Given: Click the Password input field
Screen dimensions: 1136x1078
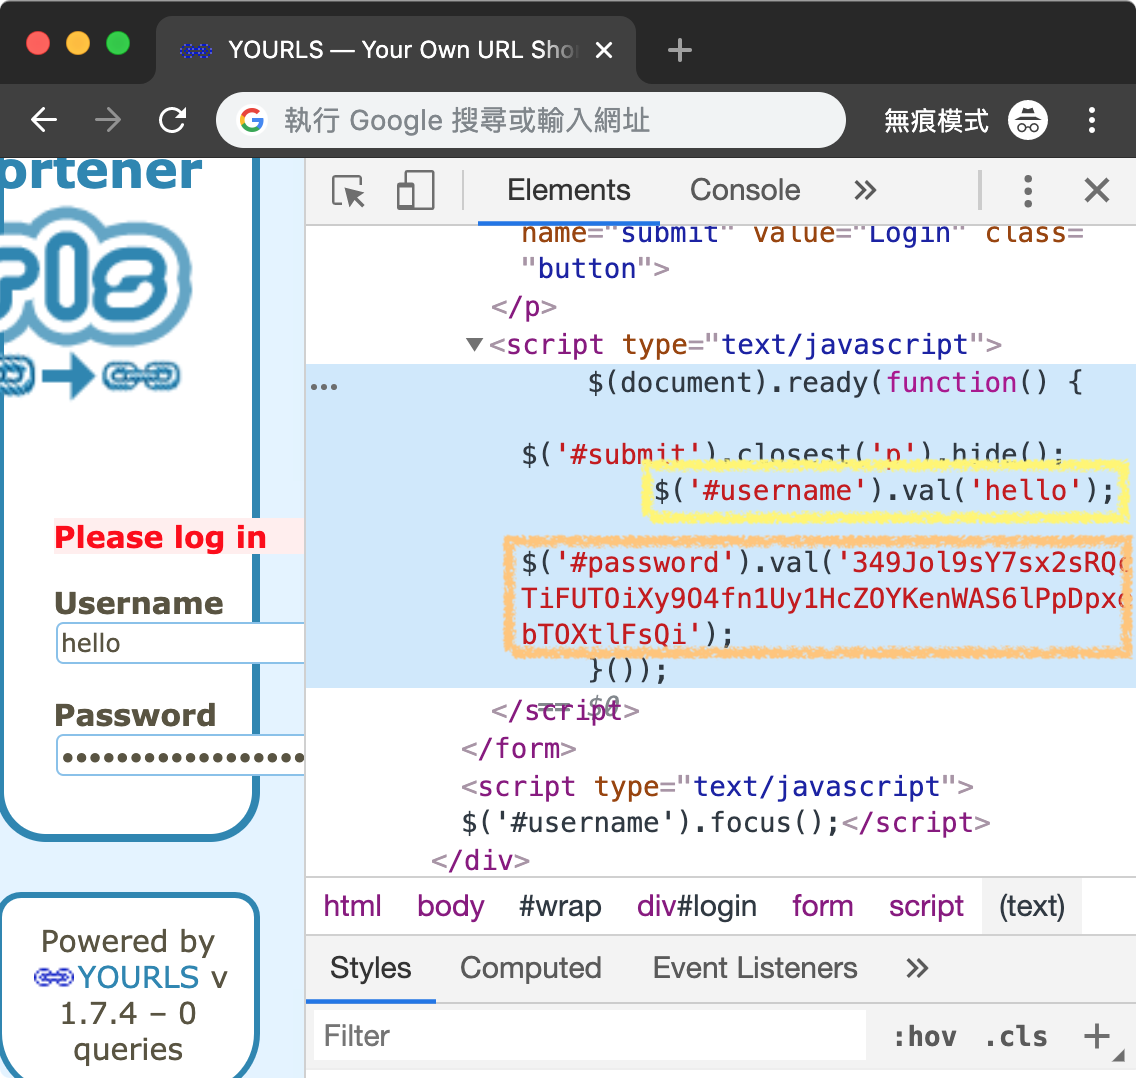Looking at the screenshot, I should [180, 756].
